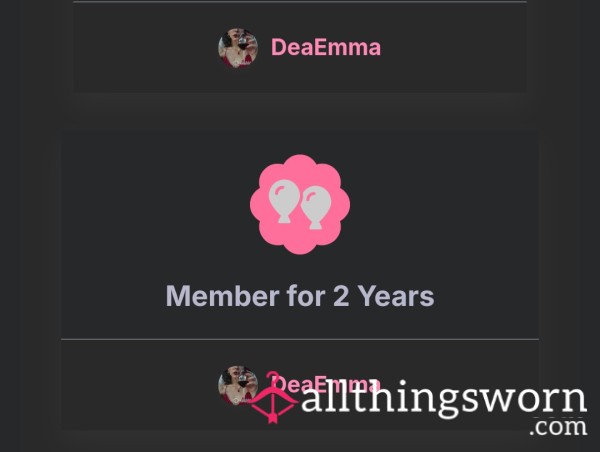Screen dimensions: 600x452
Task: Click the ".com" watermark text
Action: (558, 427)
